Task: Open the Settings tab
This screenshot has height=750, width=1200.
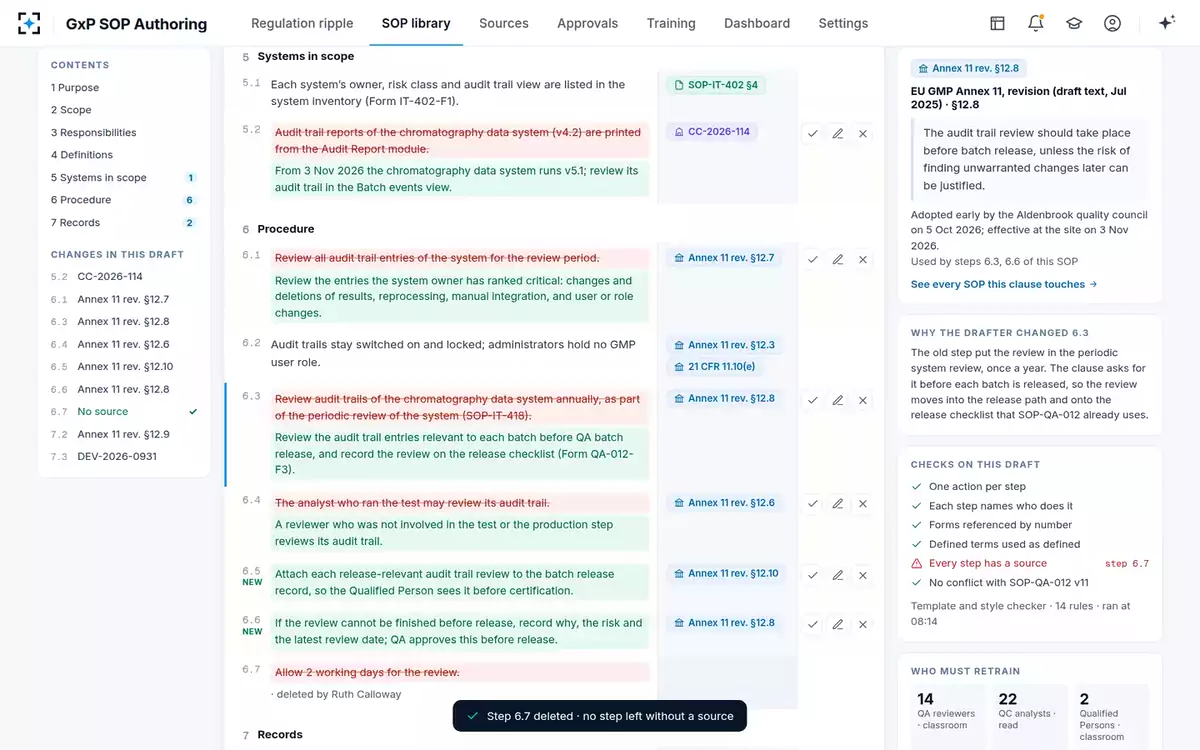Action: 843,23
